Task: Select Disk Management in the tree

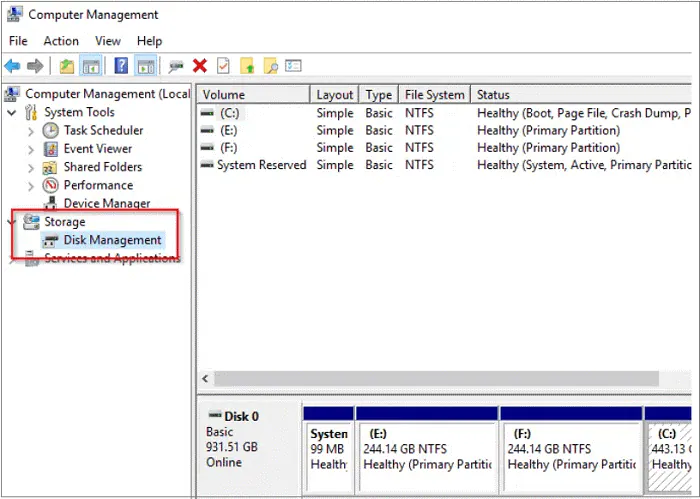Action: coord(112,240)
